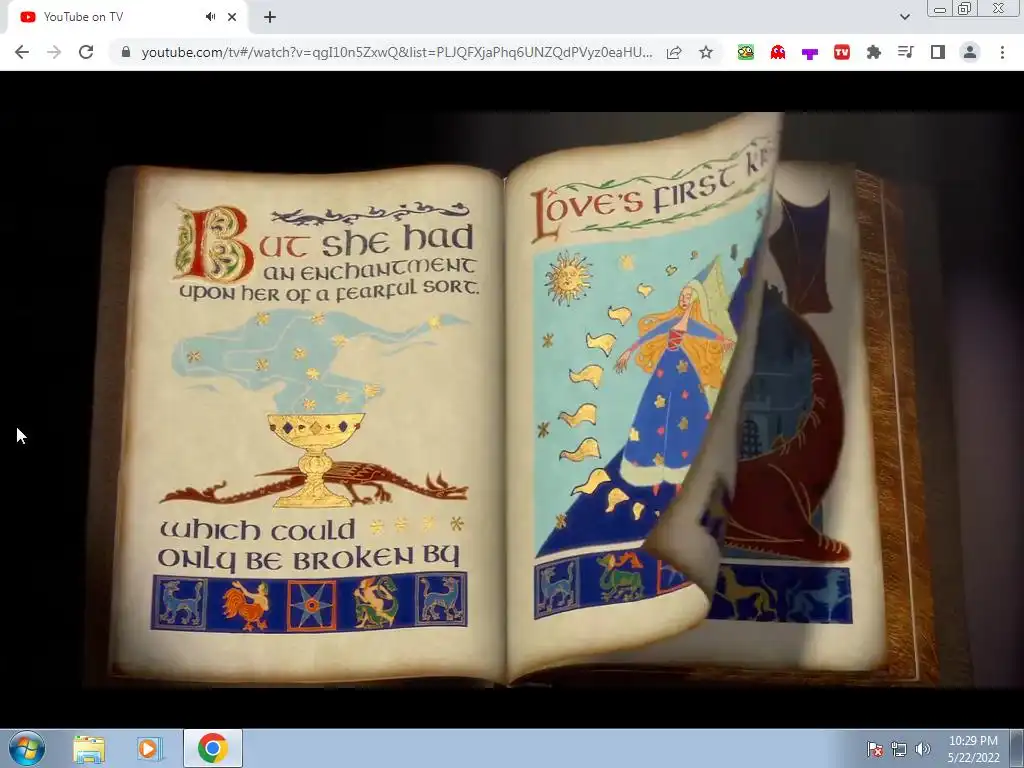Launch Windows Media Player from the taskbar
The height and width of the screenshot is (768, 1024).
point(150,748)
